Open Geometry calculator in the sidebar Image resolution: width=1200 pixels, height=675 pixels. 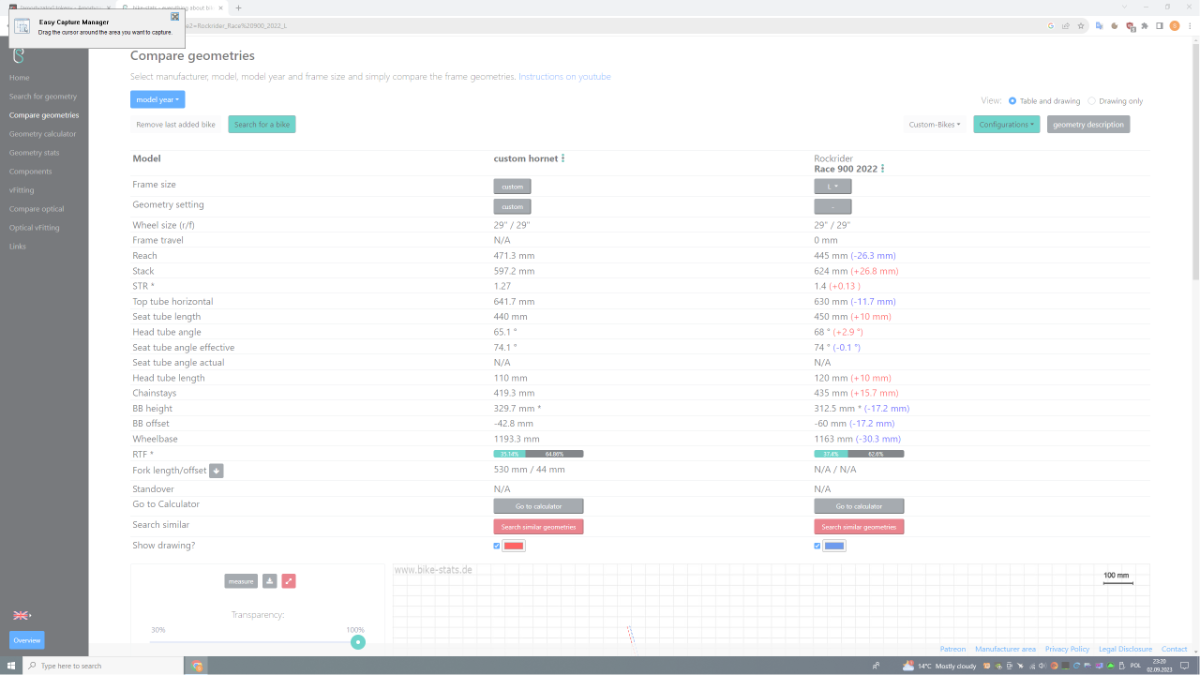point(42,134)
